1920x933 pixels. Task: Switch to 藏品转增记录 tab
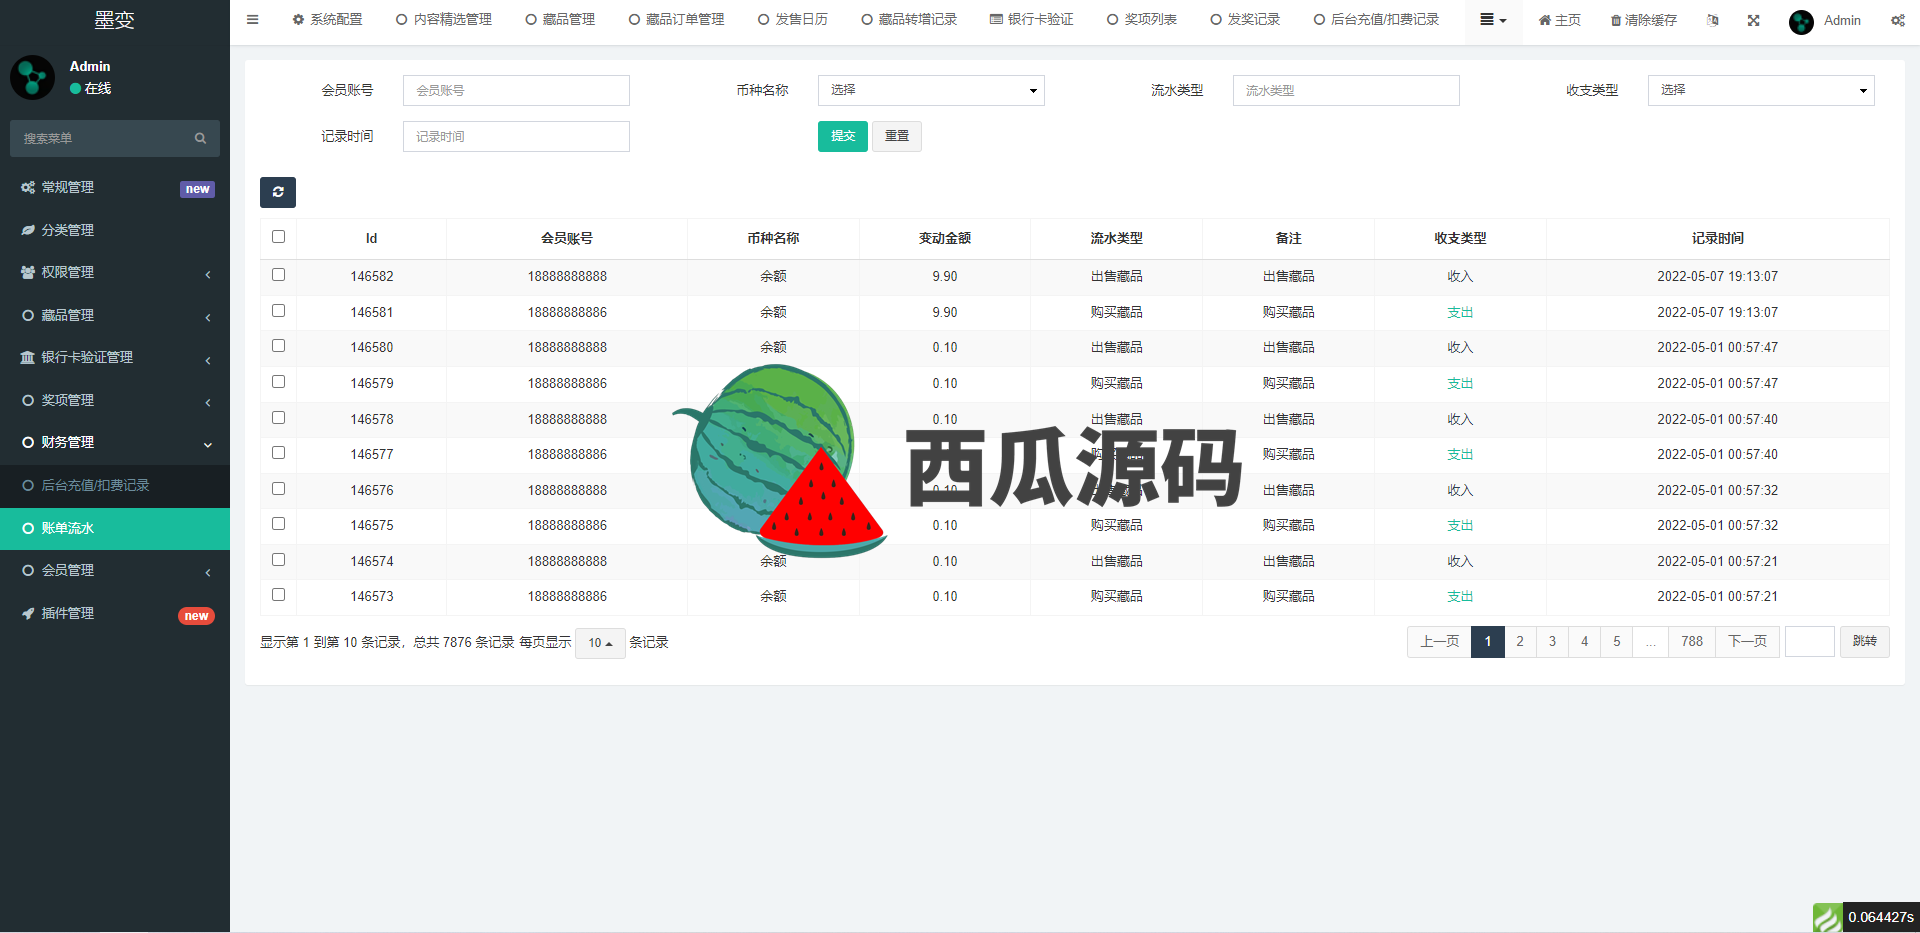tap(909, 20)
